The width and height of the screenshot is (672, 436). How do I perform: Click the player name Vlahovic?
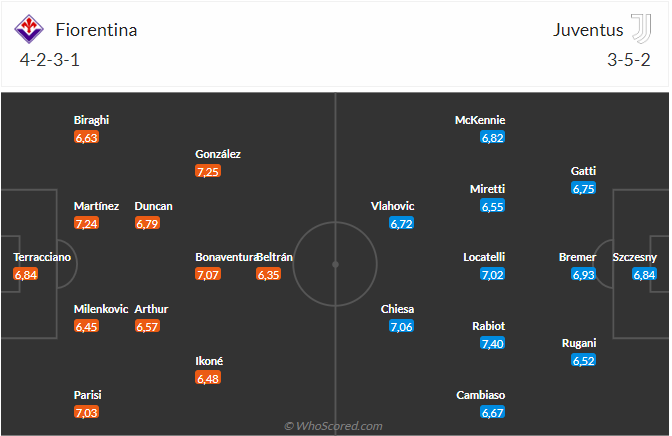[x=392, y=206]
